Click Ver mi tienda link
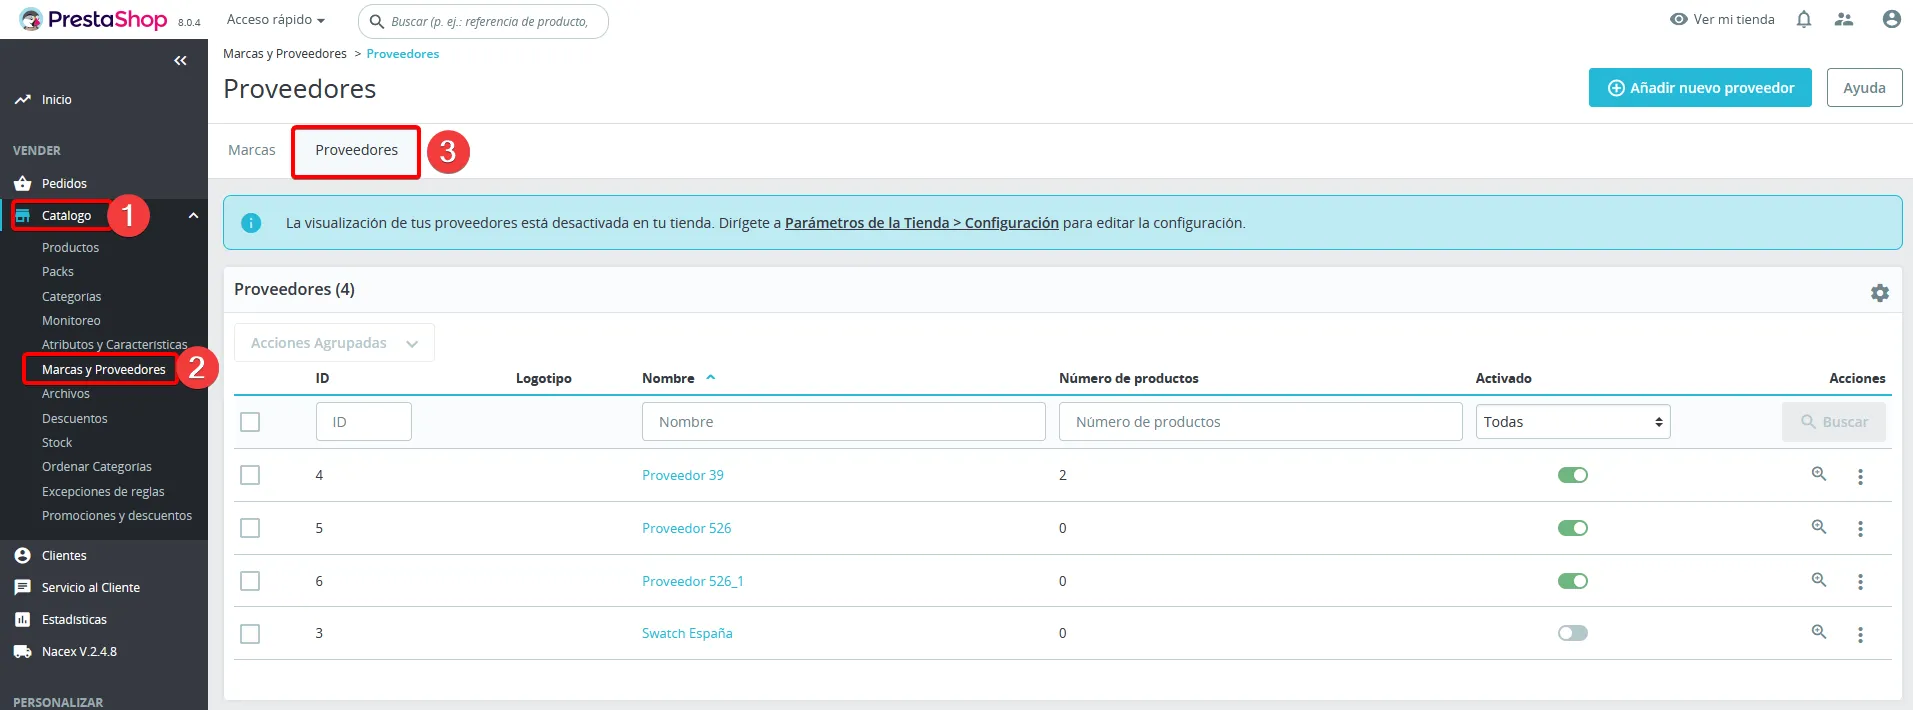This screenshot has width=1913, height=710. point(1722,20)
